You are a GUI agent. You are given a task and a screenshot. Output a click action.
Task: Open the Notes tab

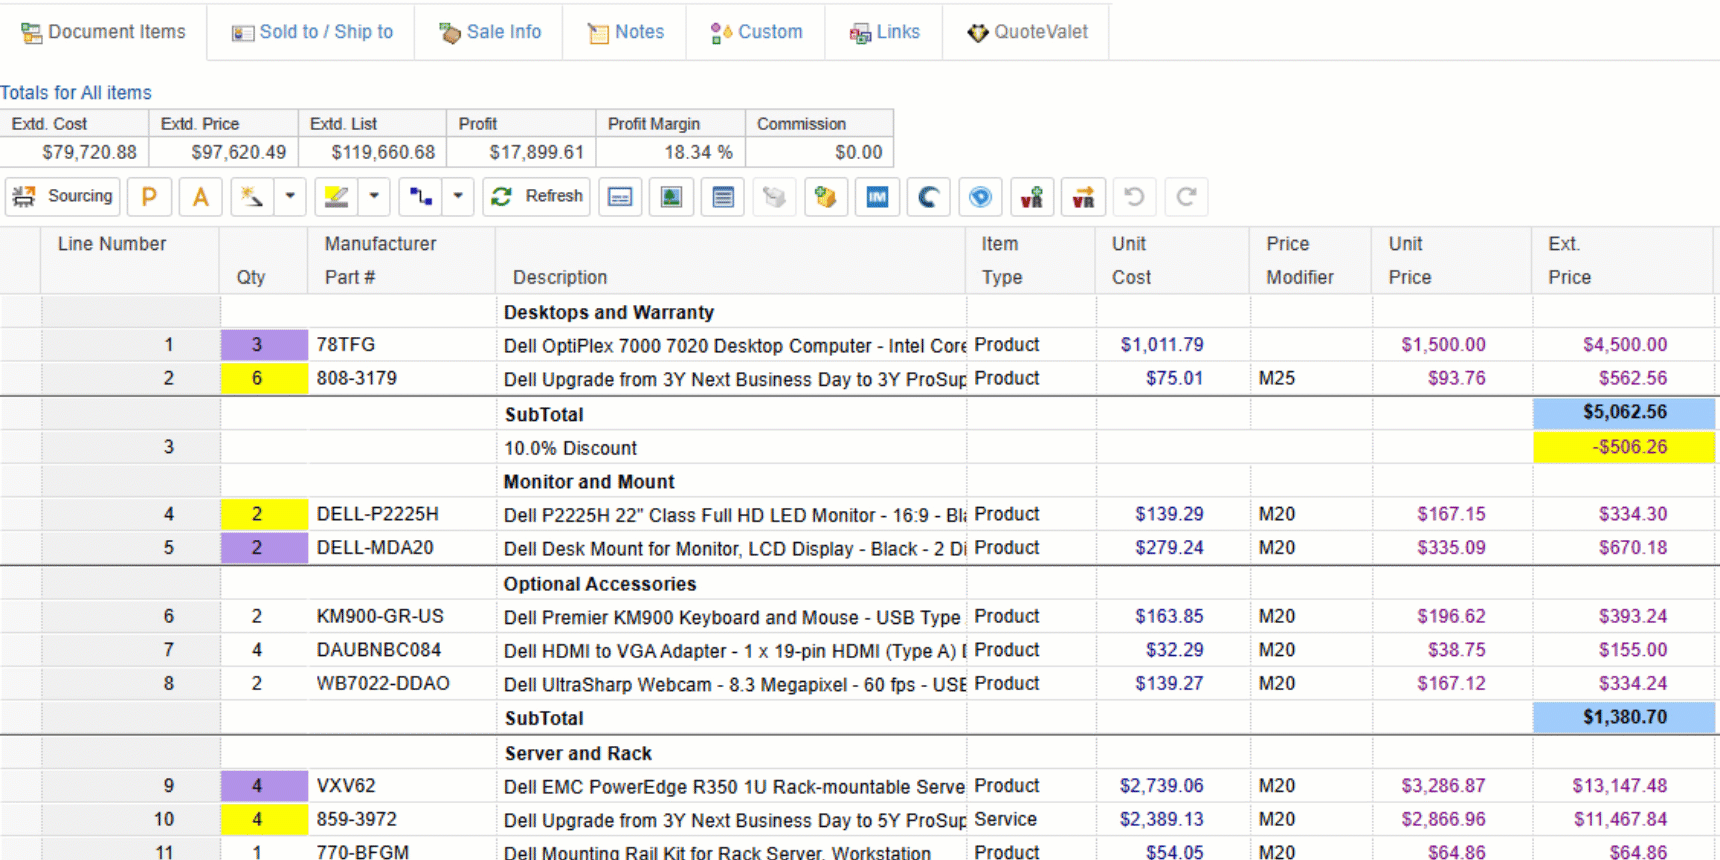pos(626,32)
